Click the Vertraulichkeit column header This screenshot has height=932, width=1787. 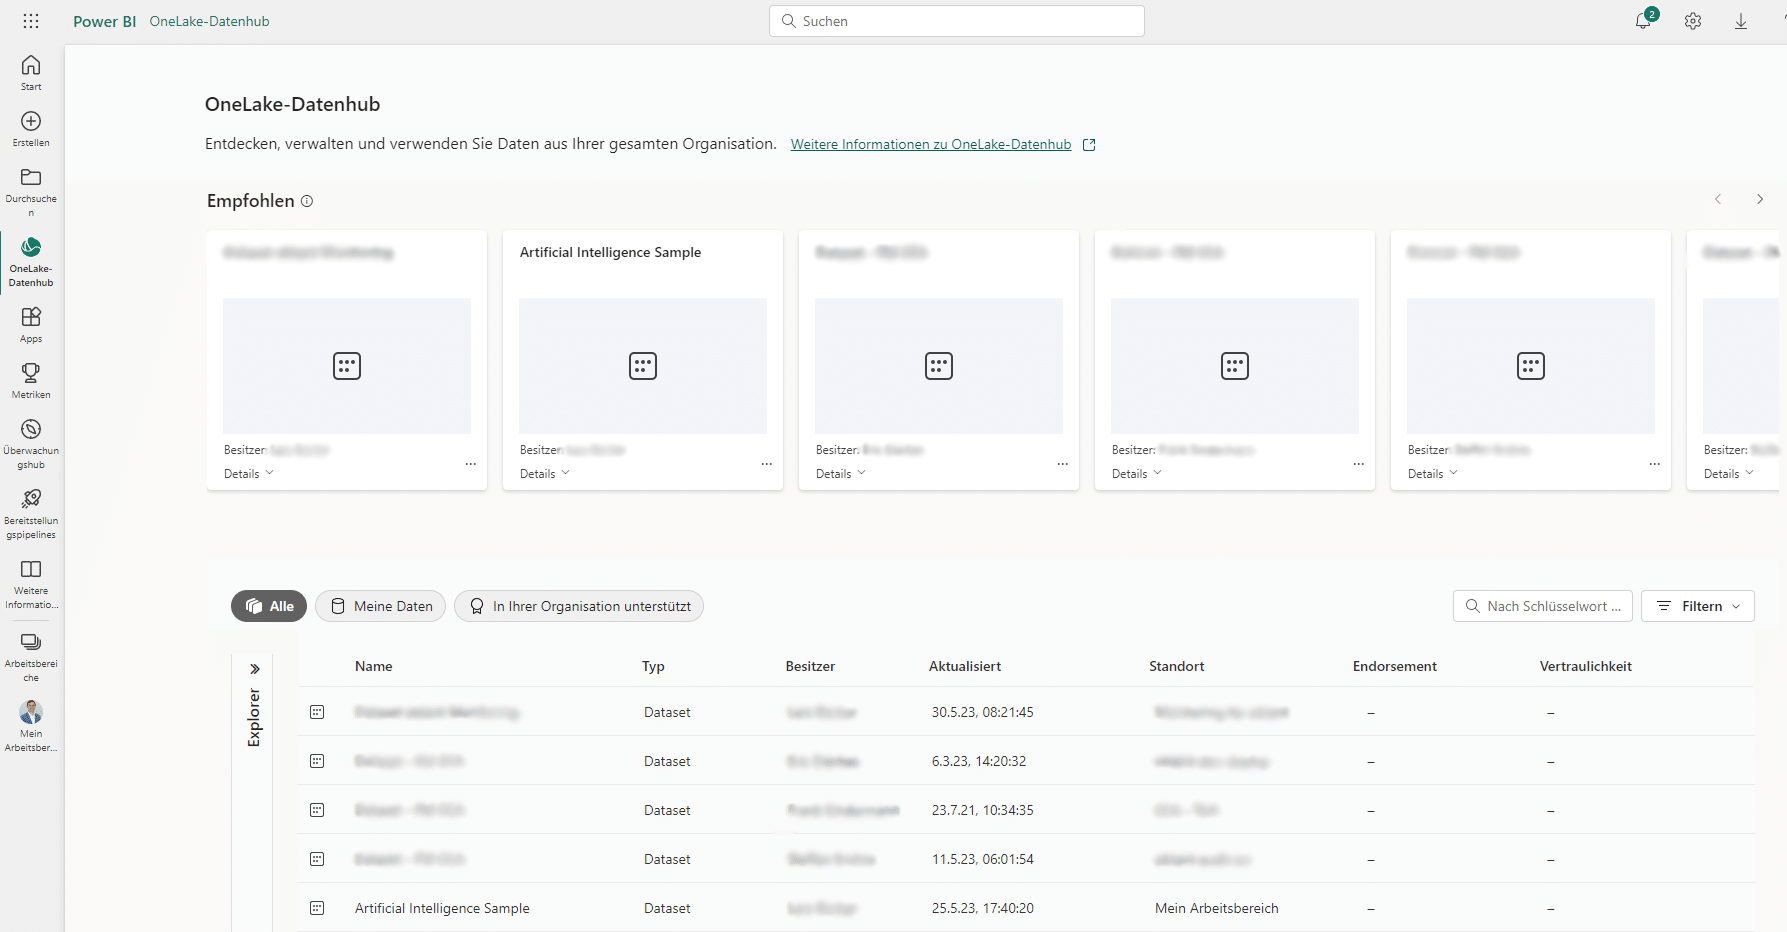[x=1586, y=666]
